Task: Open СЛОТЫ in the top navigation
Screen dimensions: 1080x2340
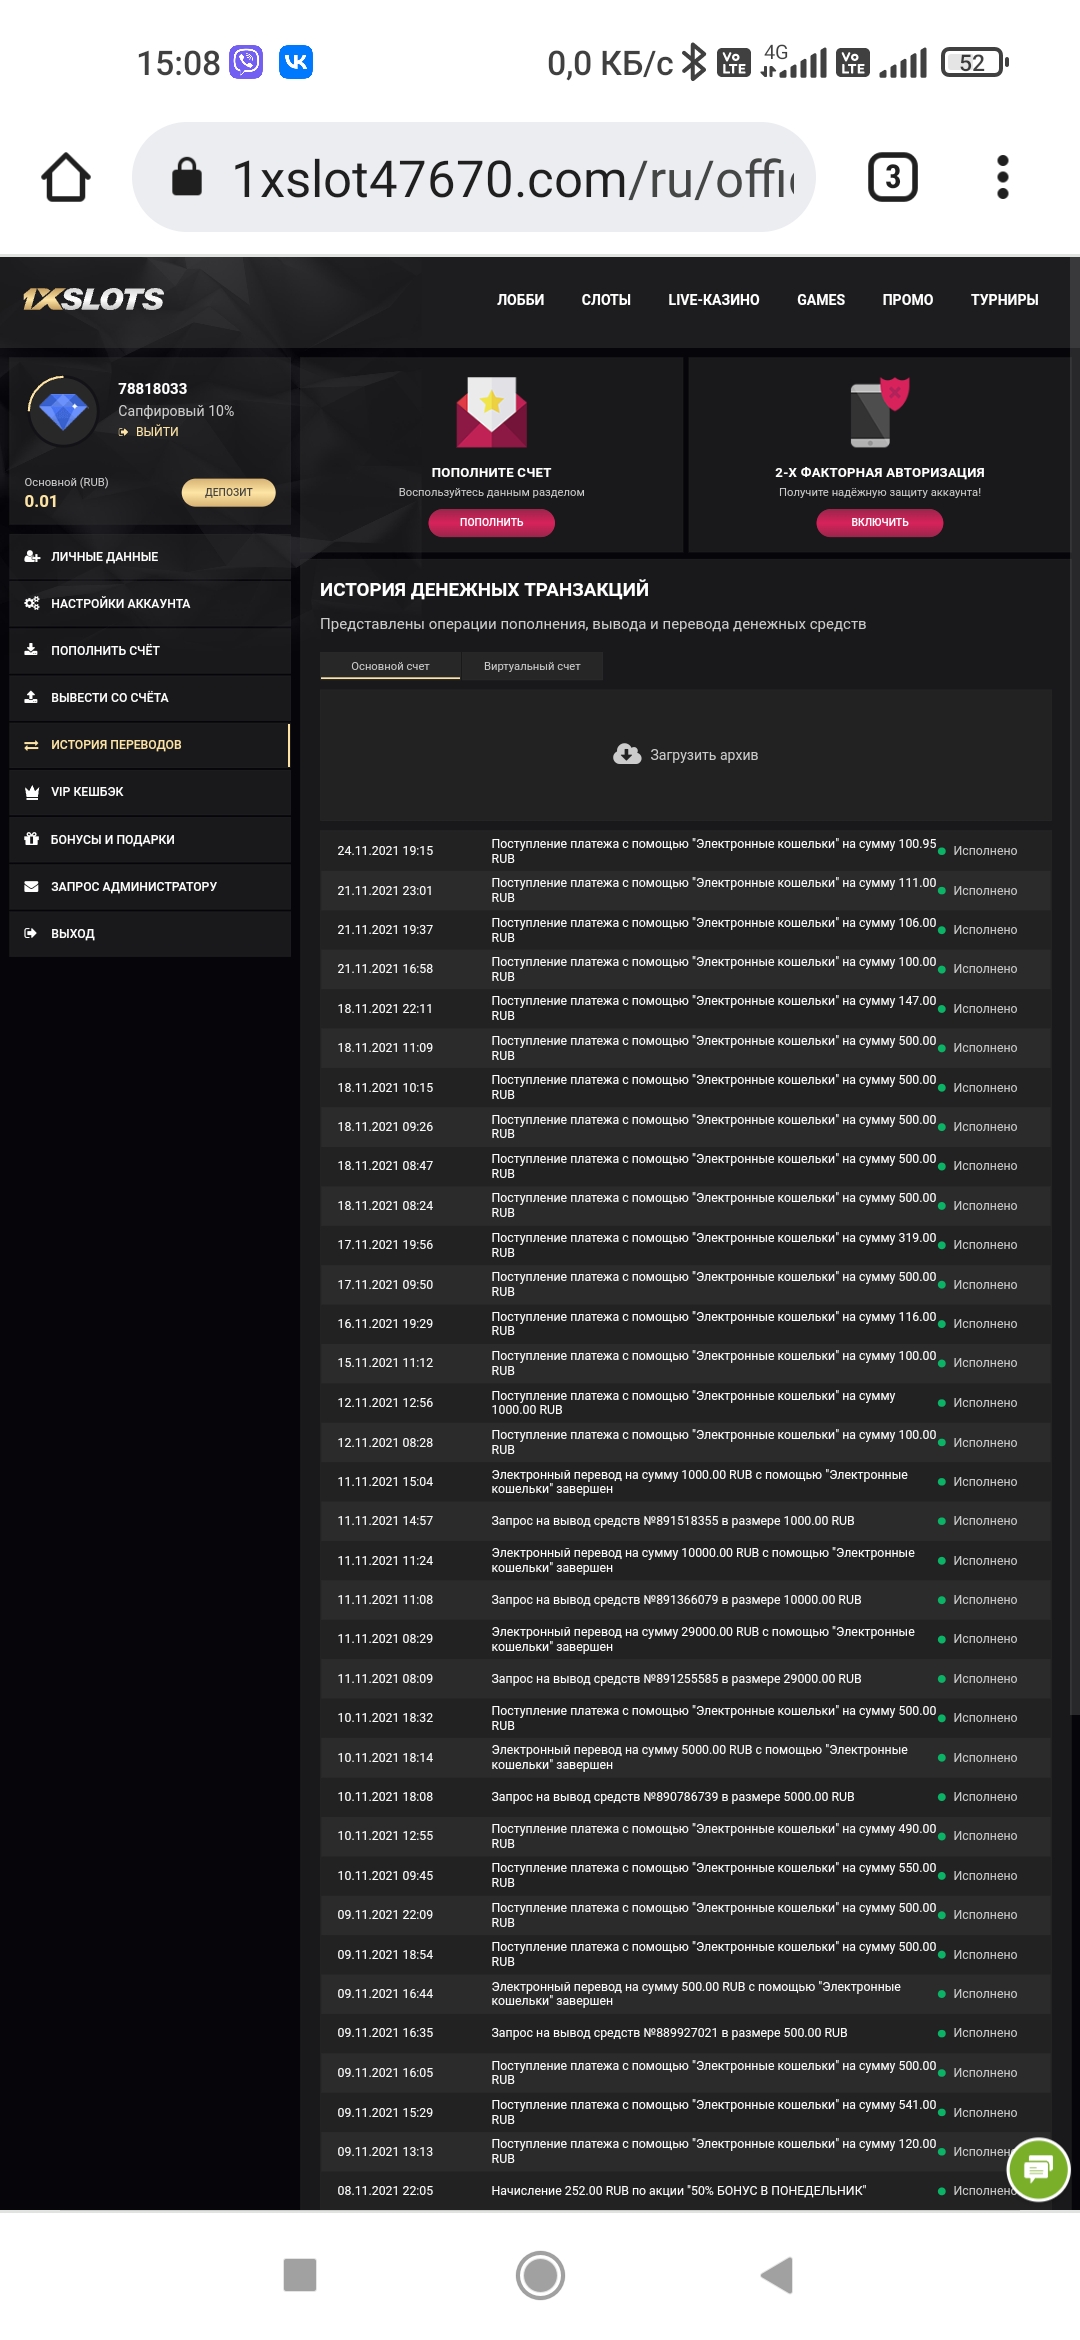Action: 606,300
